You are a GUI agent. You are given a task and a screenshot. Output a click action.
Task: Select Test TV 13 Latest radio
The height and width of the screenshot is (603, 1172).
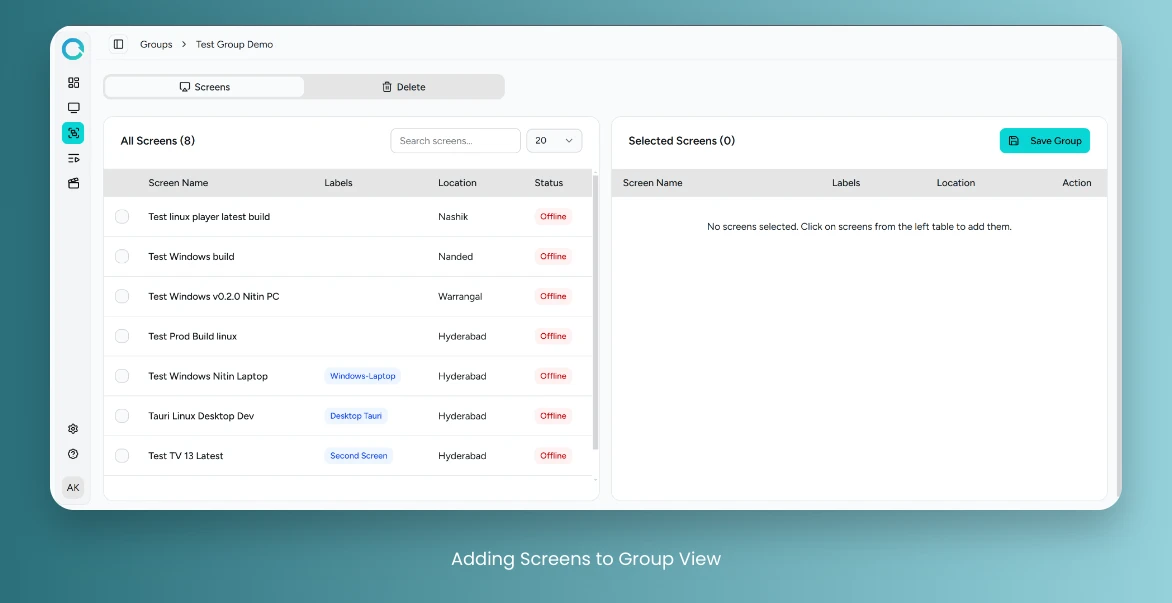(122, 456)
